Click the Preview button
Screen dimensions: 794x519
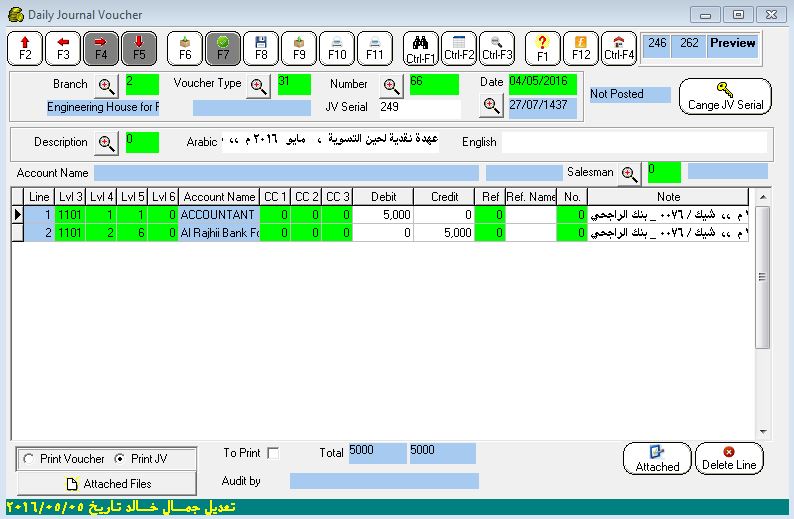[x=732, y=44]
